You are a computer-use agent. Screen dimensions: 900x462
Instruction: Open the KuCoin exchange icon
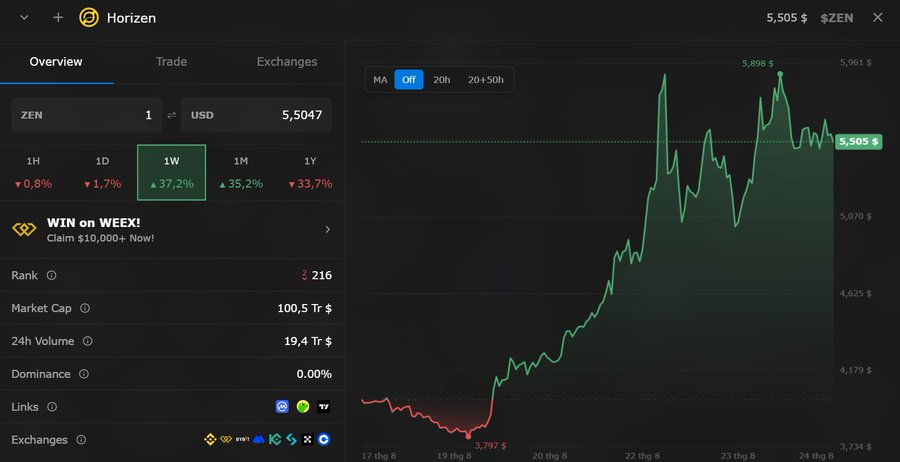pos(275,440)
